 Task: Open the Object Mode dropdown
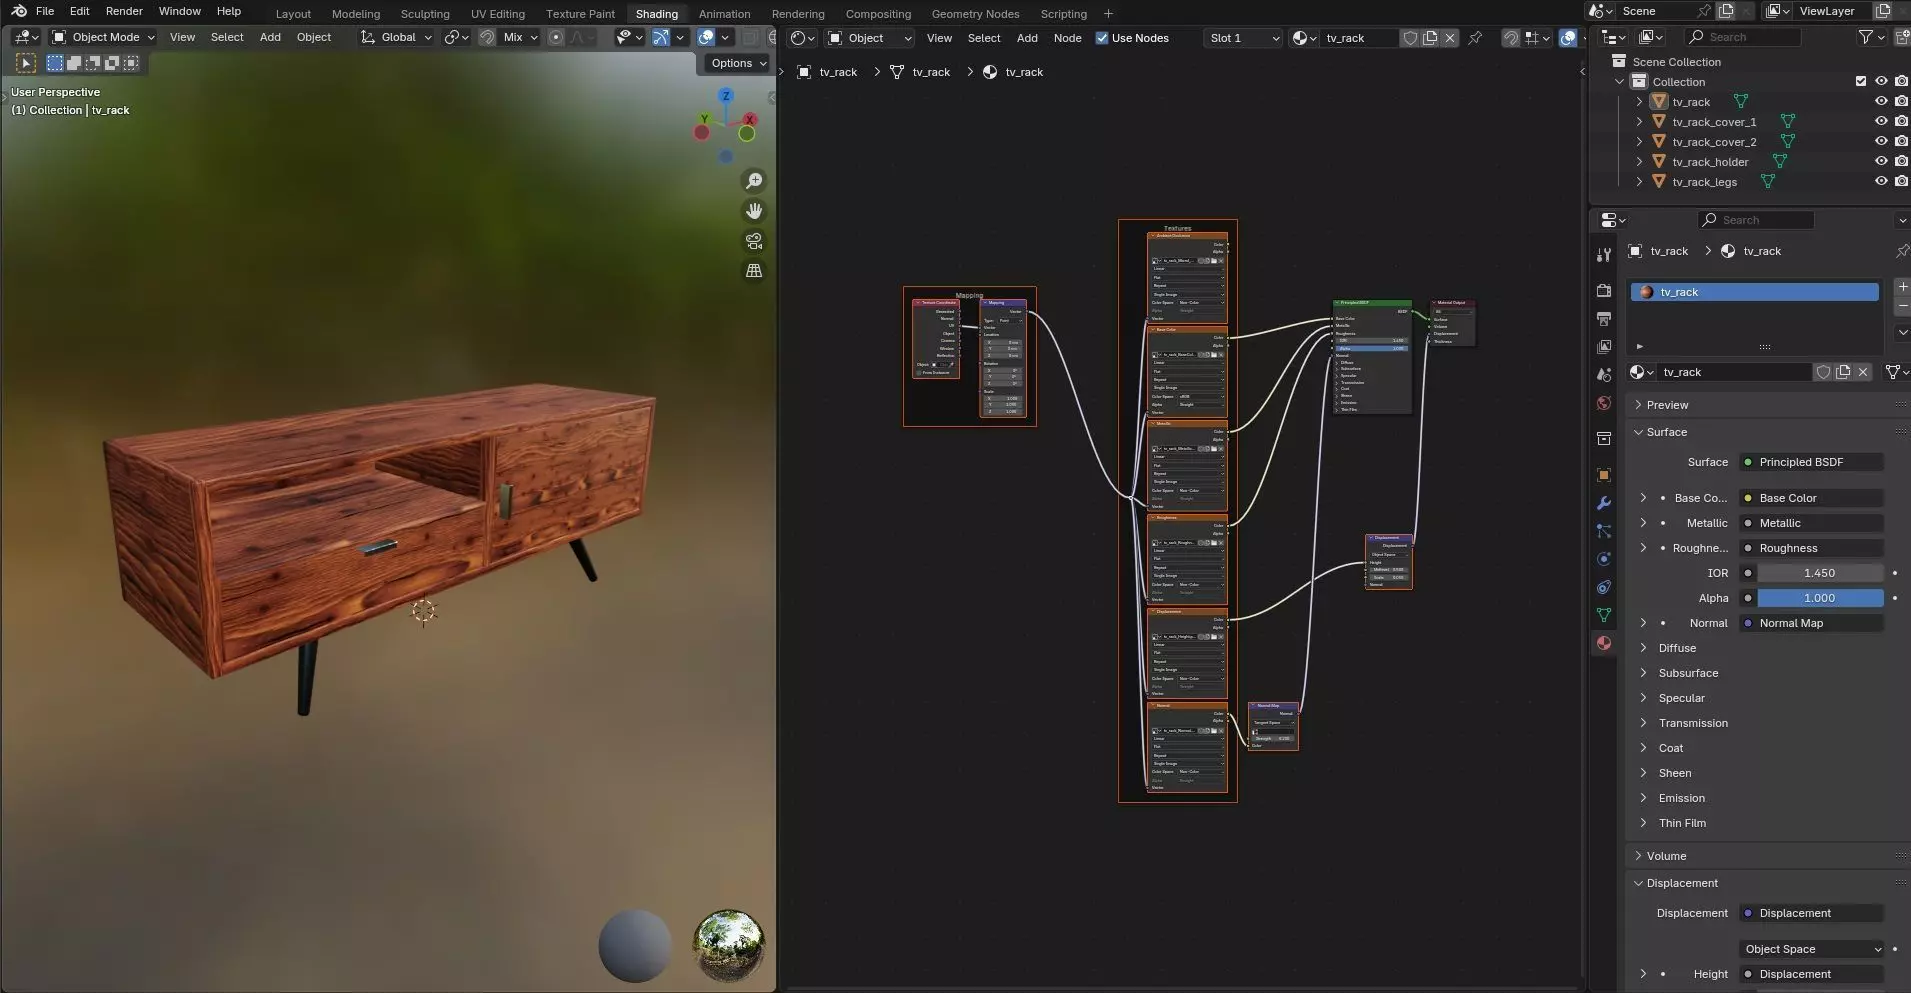pos(104,37)
